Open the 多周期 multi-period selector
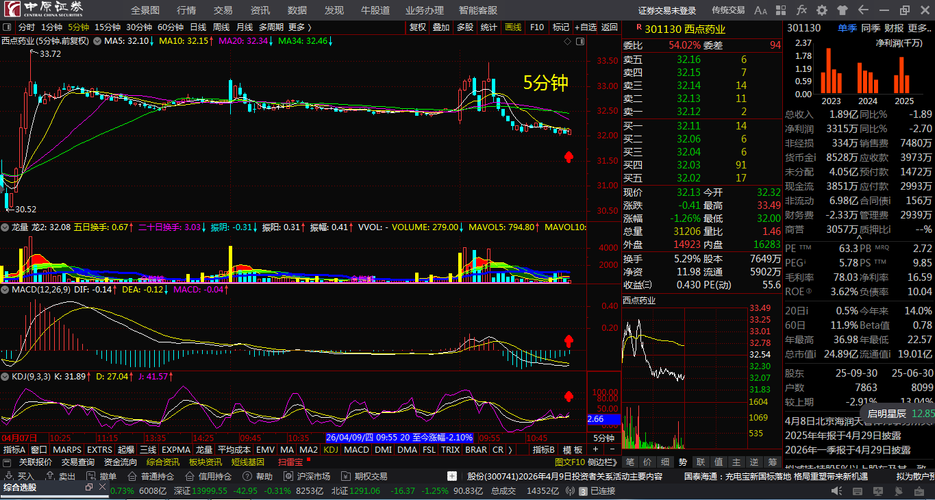Screen dimensions: 935x500 click(x=271, y=27)
